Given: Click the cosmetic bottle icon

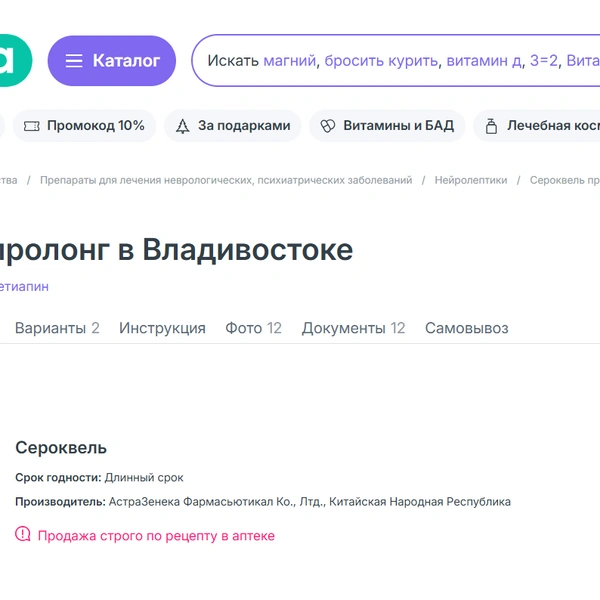Looking at the screenshot, I should [x=491, y=126].
